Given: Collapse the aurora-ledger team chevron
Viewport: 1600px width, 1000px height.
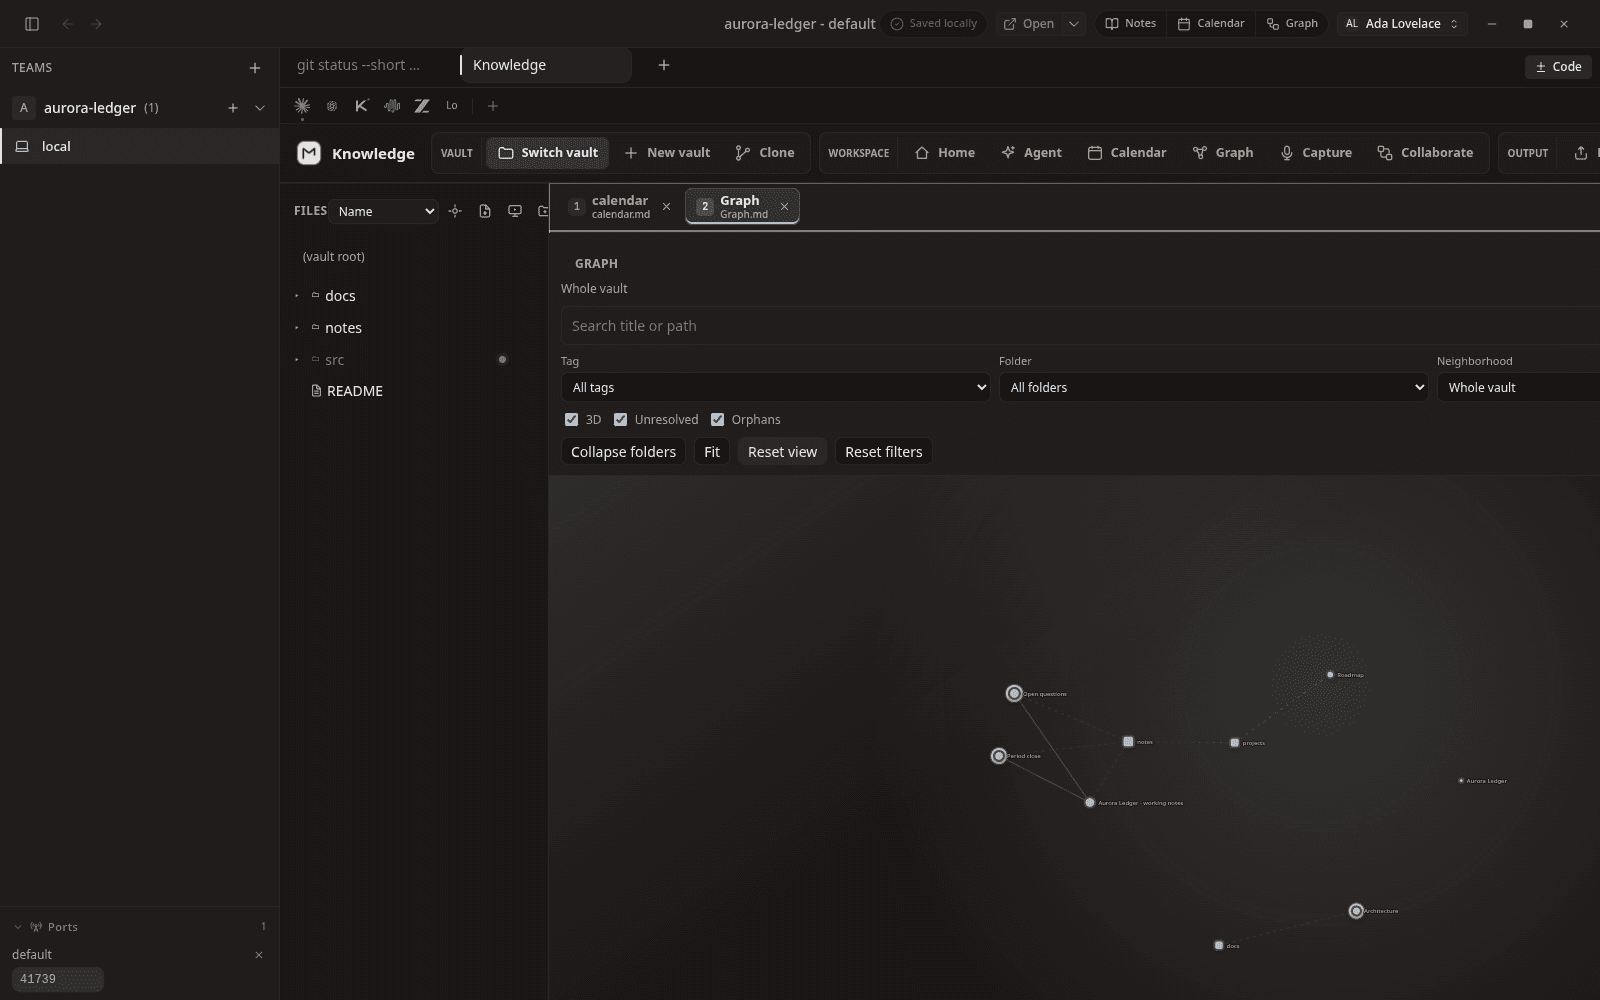Looking at the screenshot, I should (x=260, y=108).
